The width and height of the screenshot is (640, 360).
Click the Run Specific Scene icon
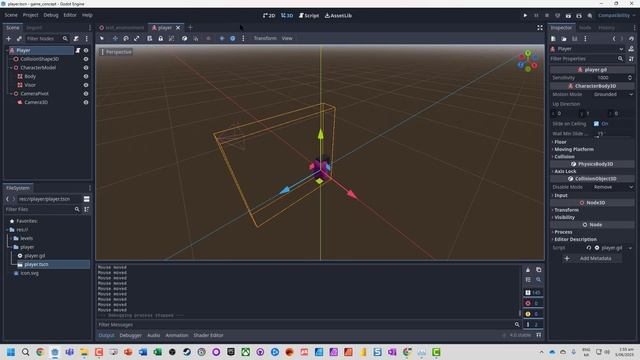(579, 16)
